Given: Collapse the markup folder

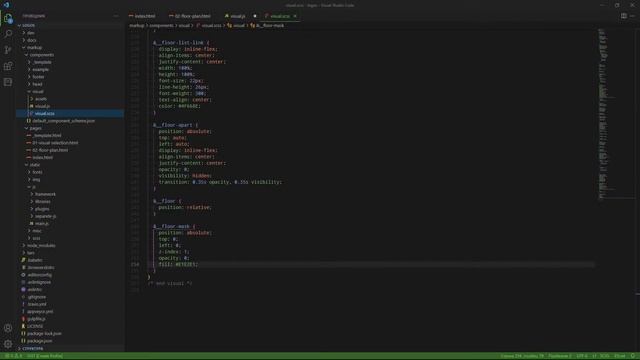Looking at the screenshot, I should tap(34, 48).
